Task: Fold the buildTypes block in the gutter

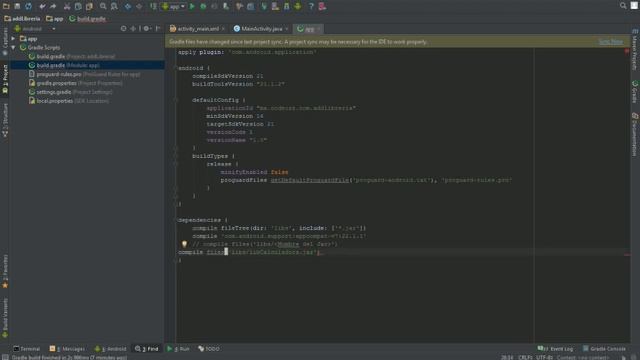Action: click(x=176, y=156)
